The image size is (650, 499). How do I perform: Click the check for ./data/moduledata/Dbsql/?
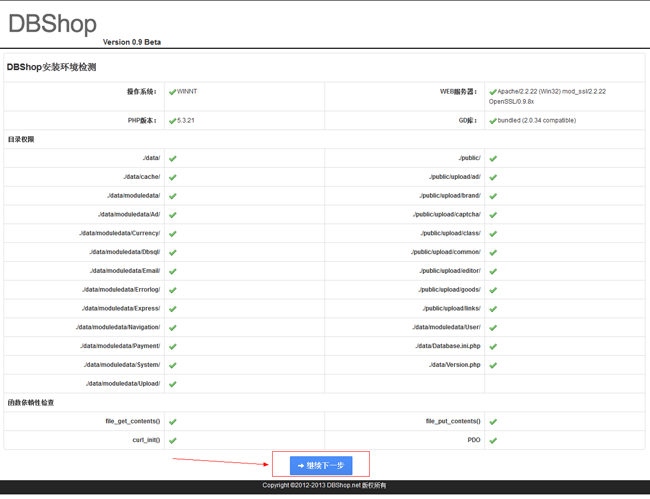[172, 252]
